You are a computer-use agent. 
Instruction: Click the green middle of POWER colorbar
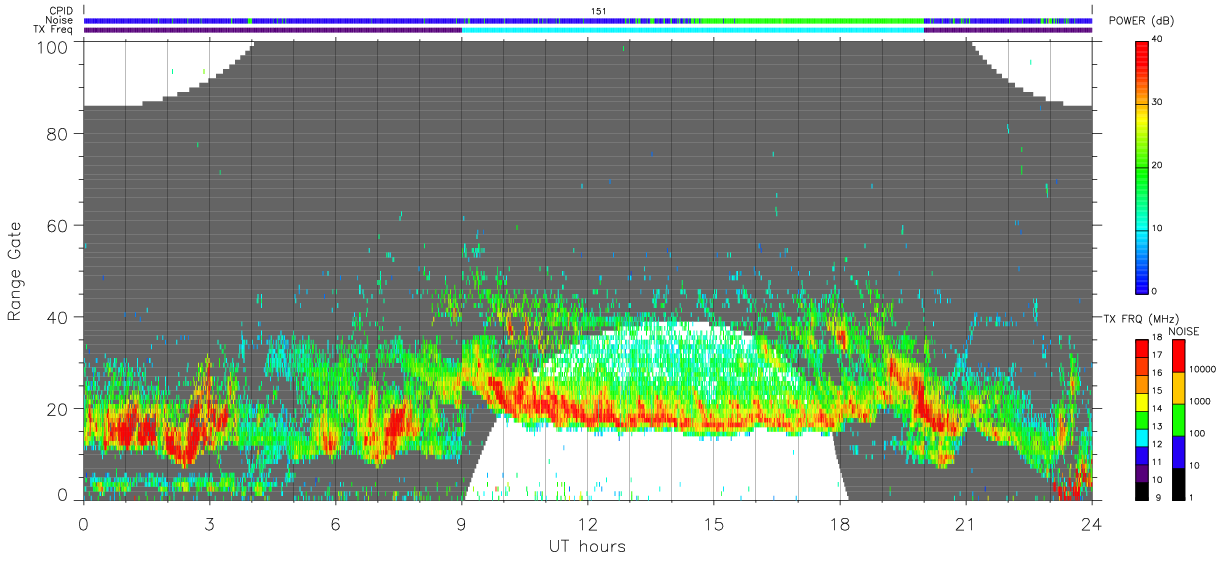[x=1143, y=165]
